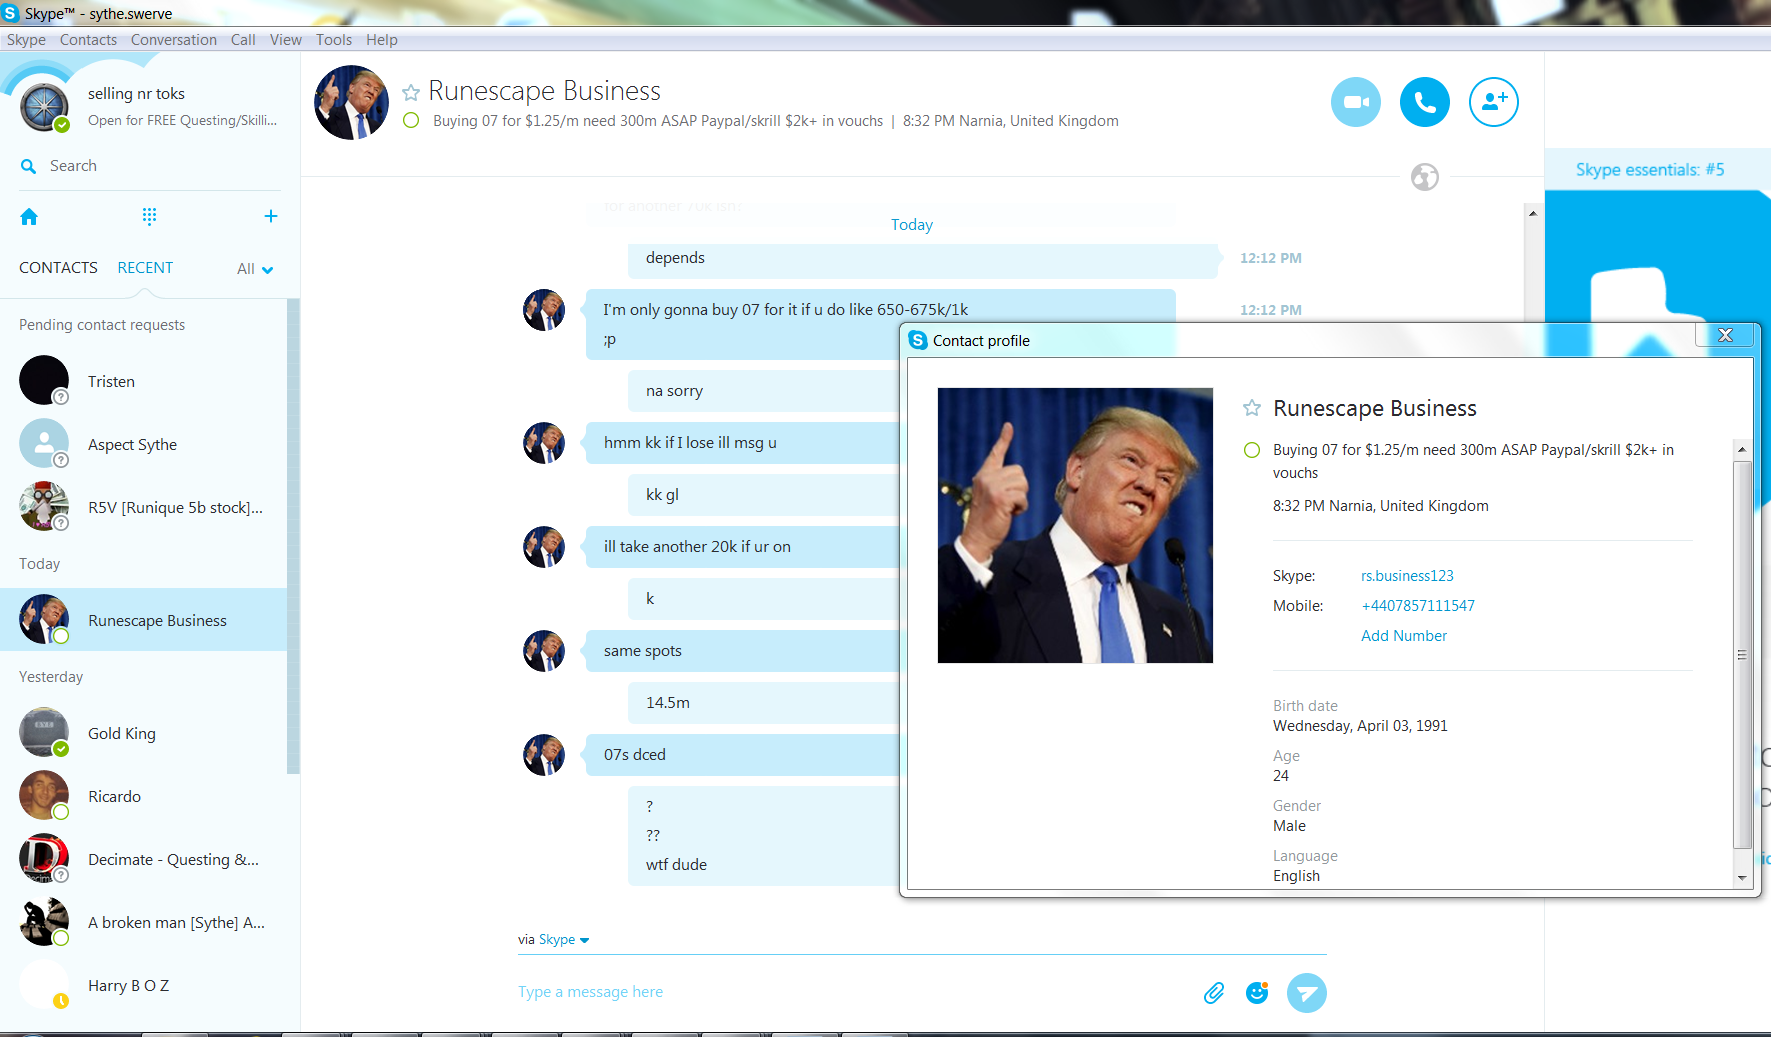Select Runescape Business in recent list

(144, 620)
